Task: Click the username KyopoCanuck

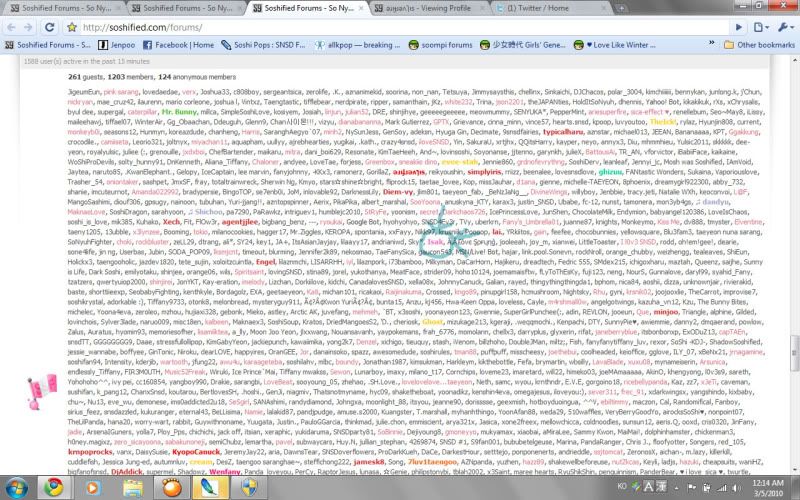Action: pos(196,452)
